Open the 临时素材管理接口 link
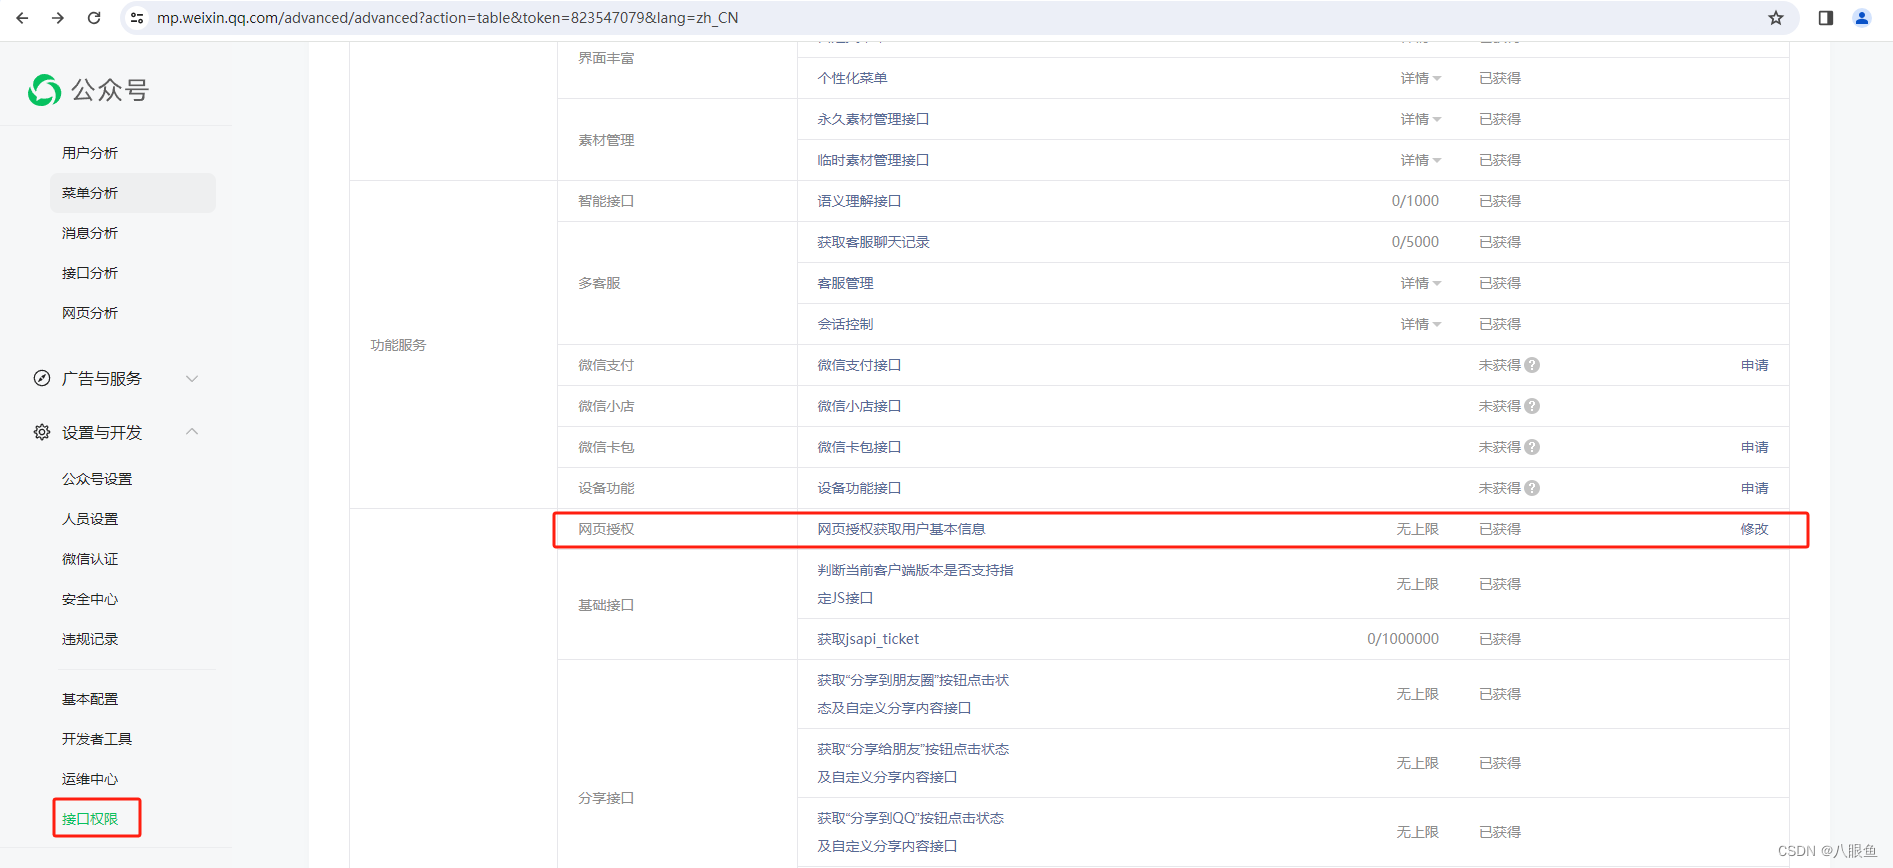 click(x=873, y=160)
